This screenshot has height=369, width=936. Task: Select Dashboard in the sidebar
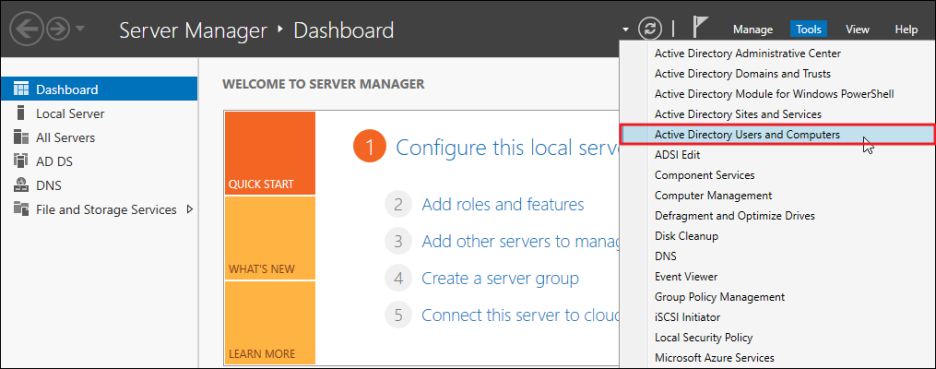(99, 89)
